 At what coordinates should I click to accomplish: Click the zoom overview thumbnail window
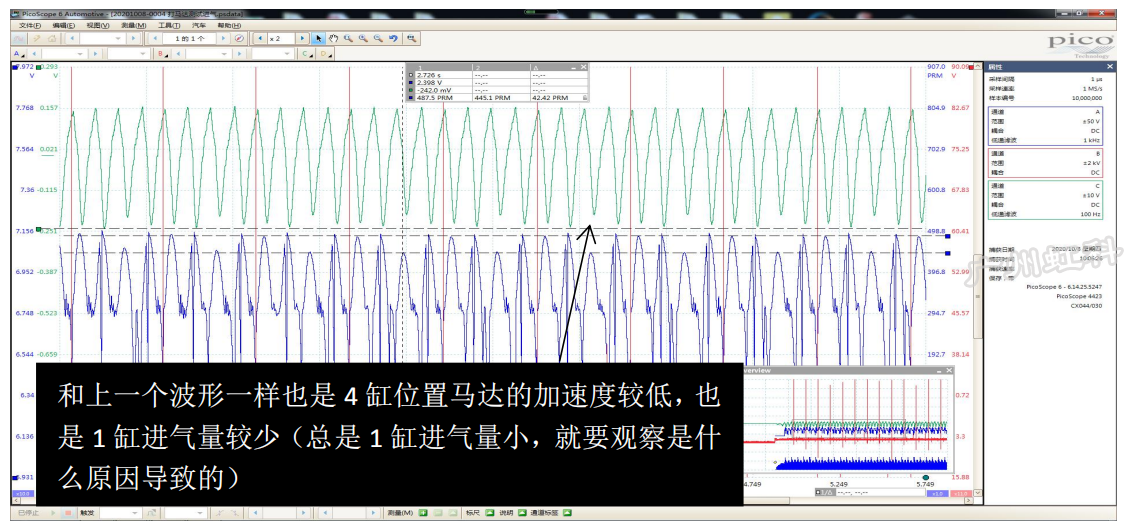pos(848,421)
